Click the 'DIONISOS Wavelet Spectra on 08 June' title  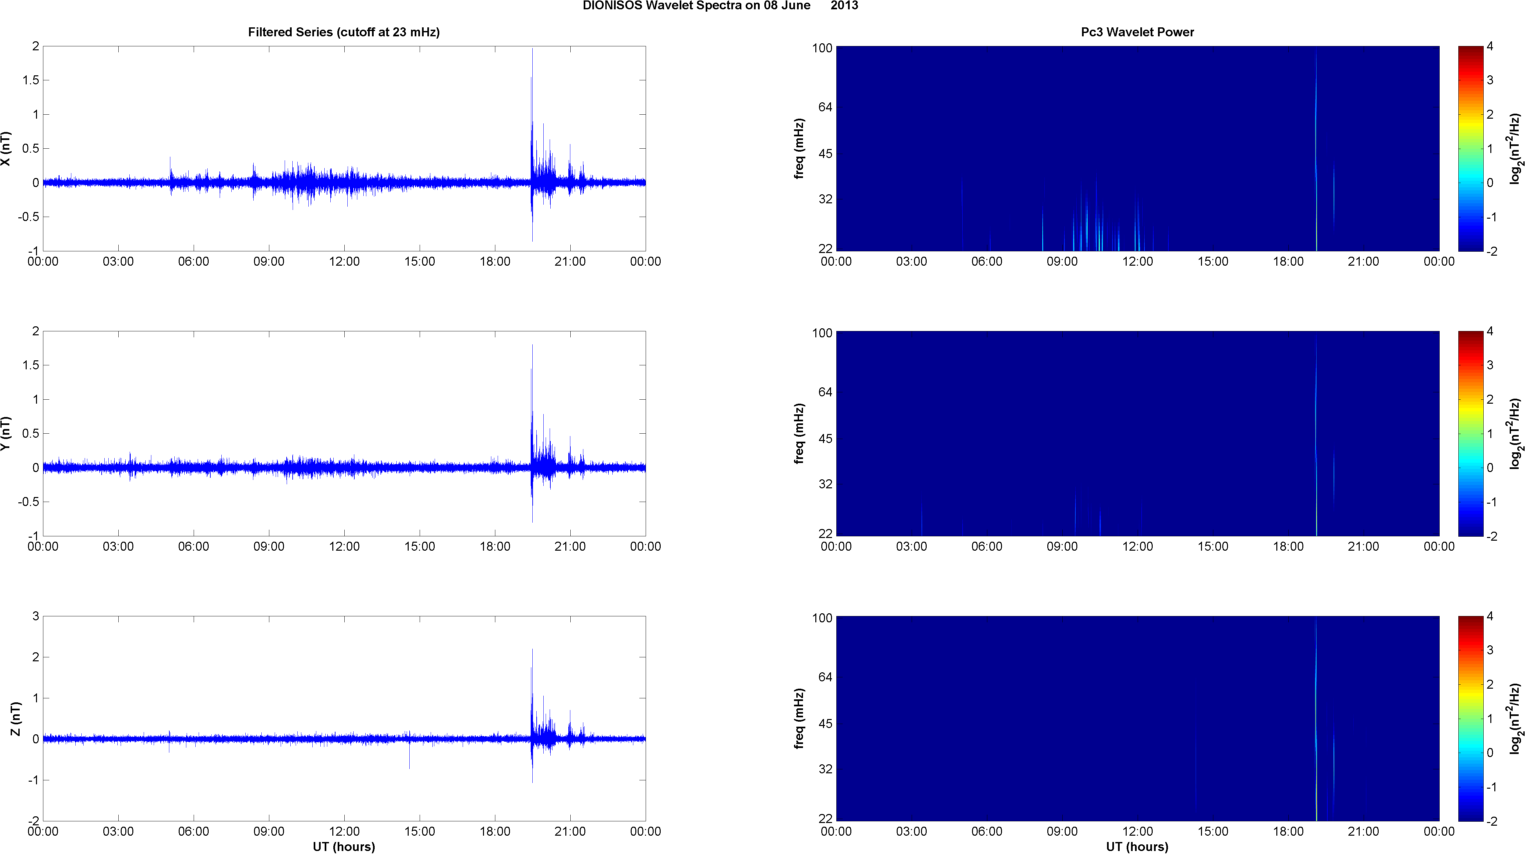(x=696, y=6)
